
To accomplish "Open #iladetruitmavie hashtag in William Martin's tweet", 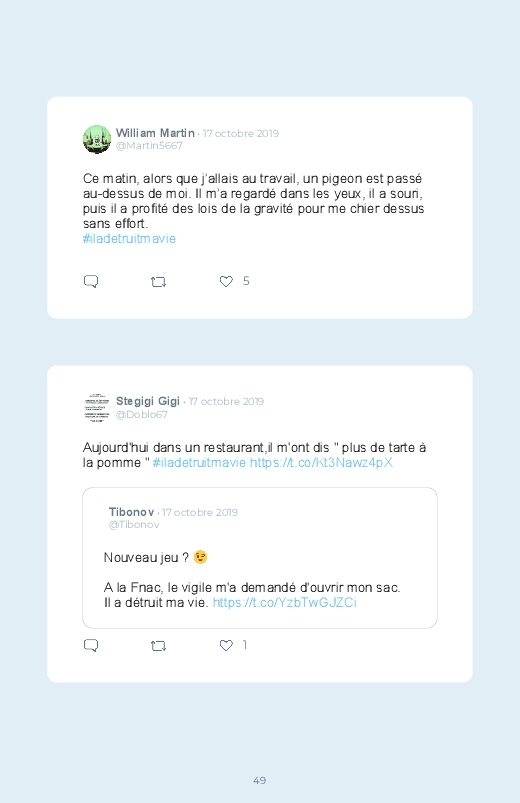I will (x=129, y=239).
